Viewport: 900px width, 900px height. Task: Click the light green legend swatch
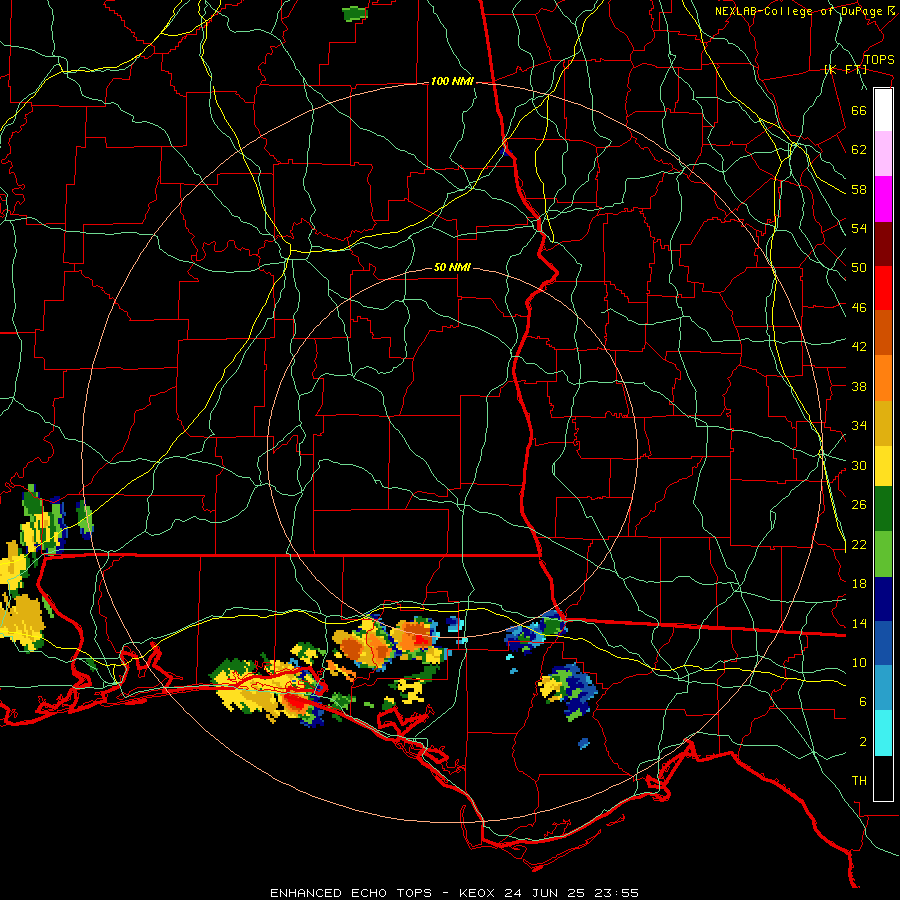coord(883,554)
